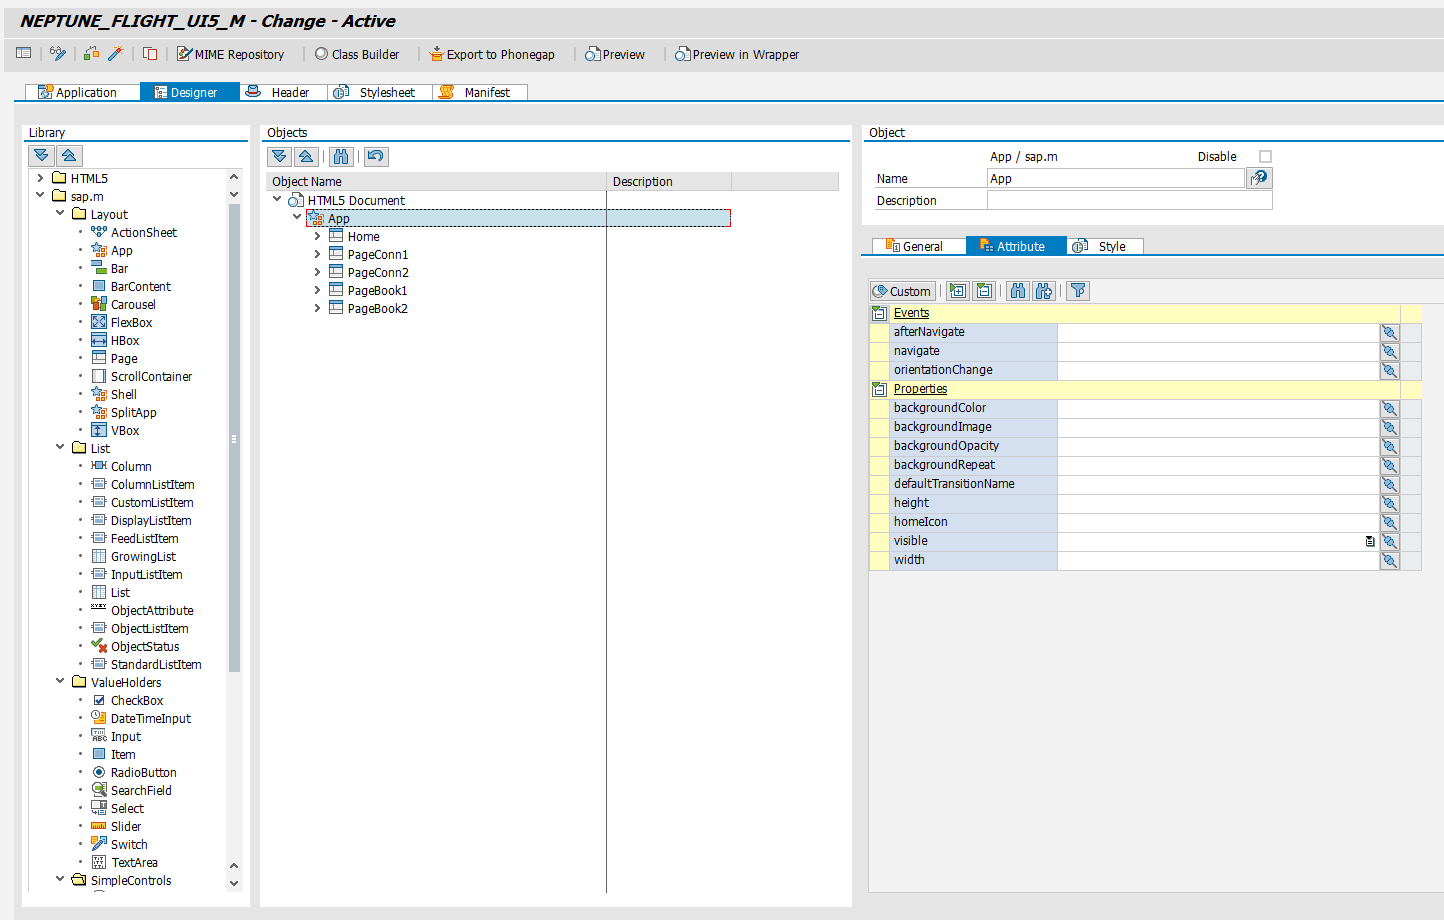Click Preview in Wrapper button

737,54
